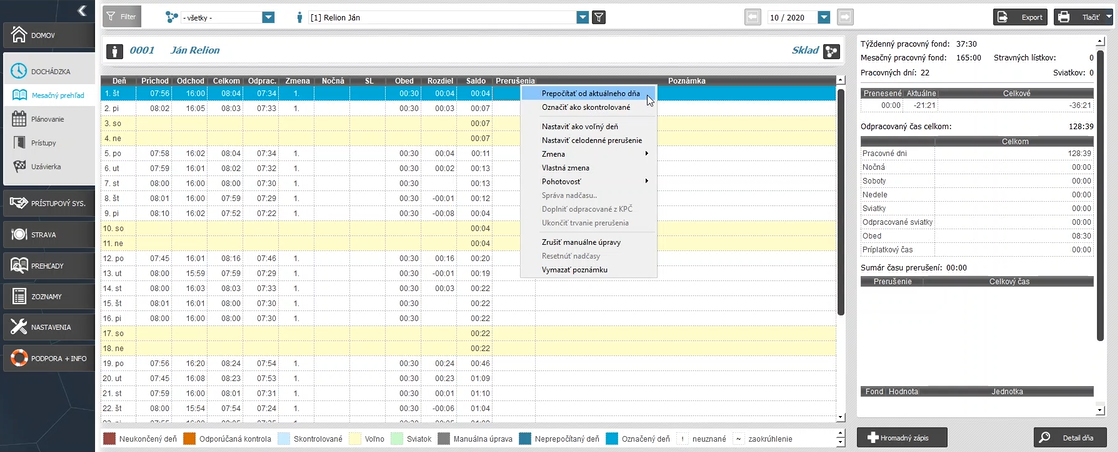Open PODPORA + INFO section

(48, 358)
